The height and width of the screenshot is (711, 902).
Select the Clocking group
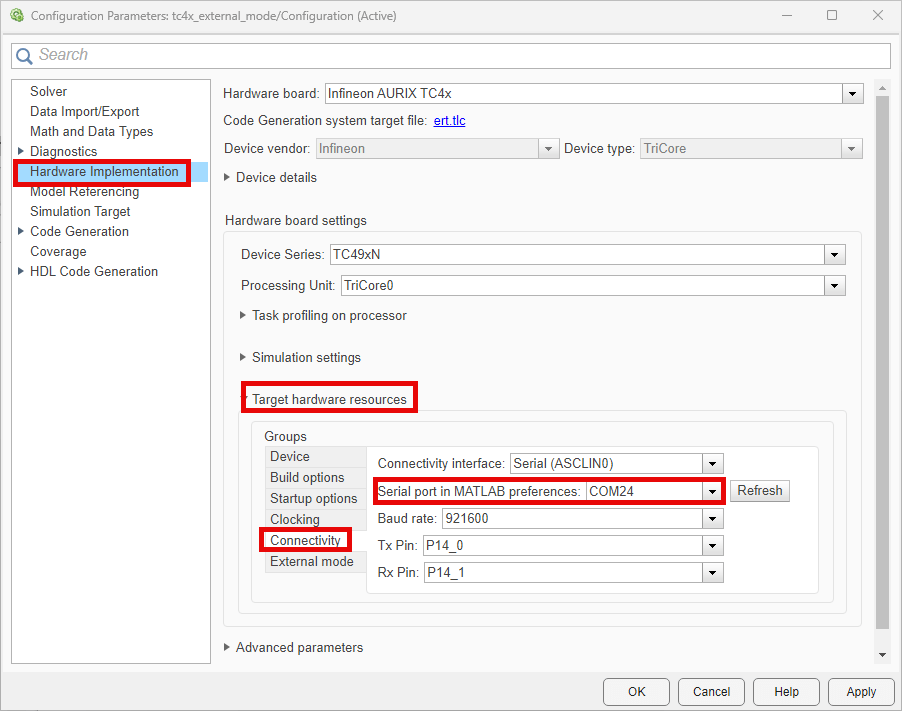tap(294, 520)
